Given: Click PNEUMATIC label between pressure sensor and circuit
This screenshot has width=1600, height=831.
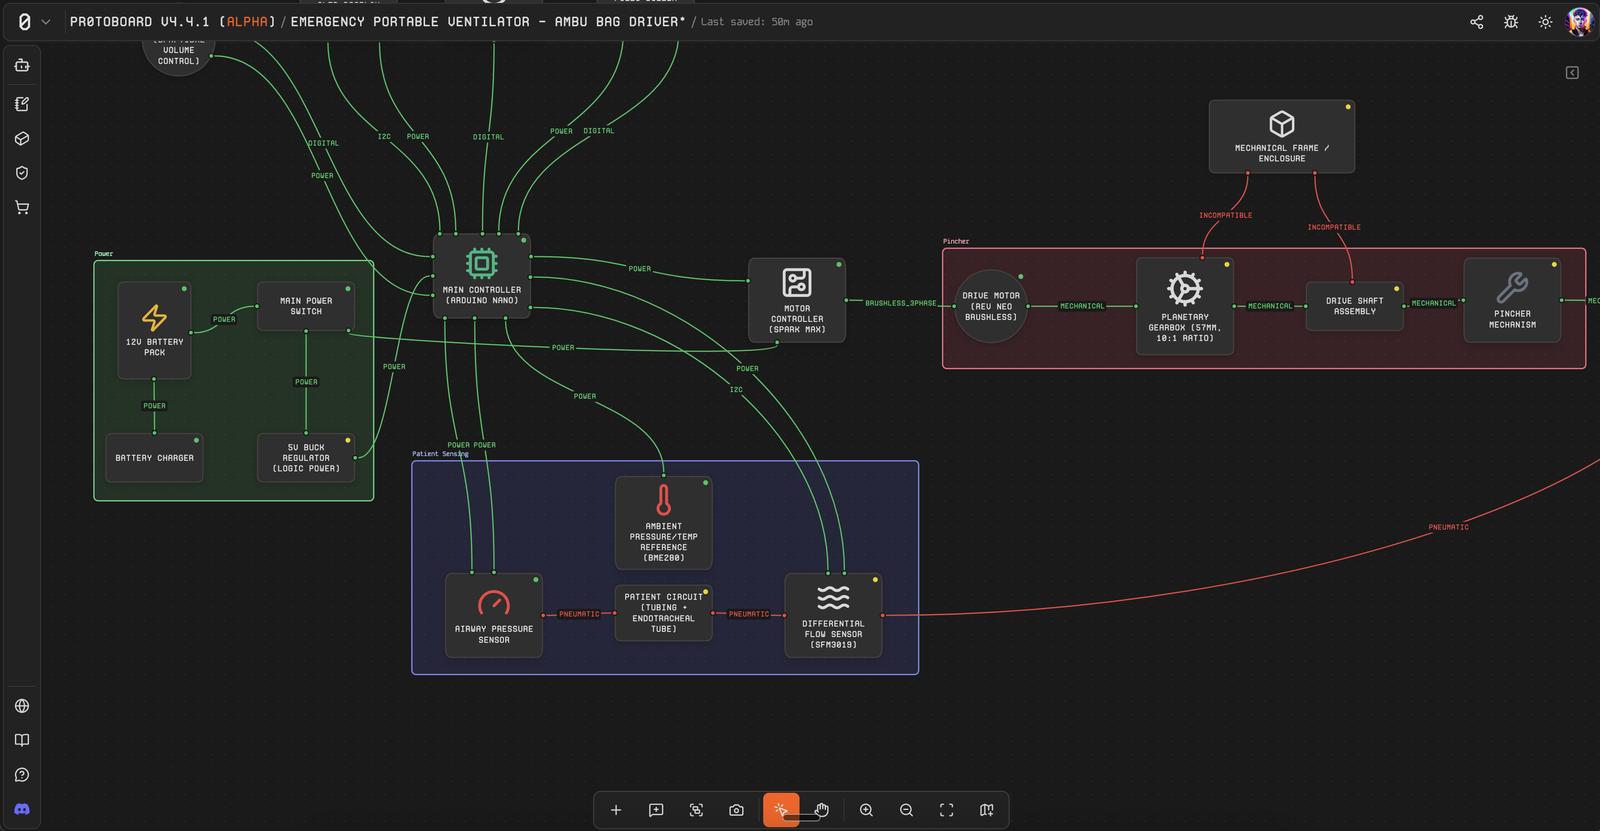Looking at the screenshot, I should tap(580, 614).
